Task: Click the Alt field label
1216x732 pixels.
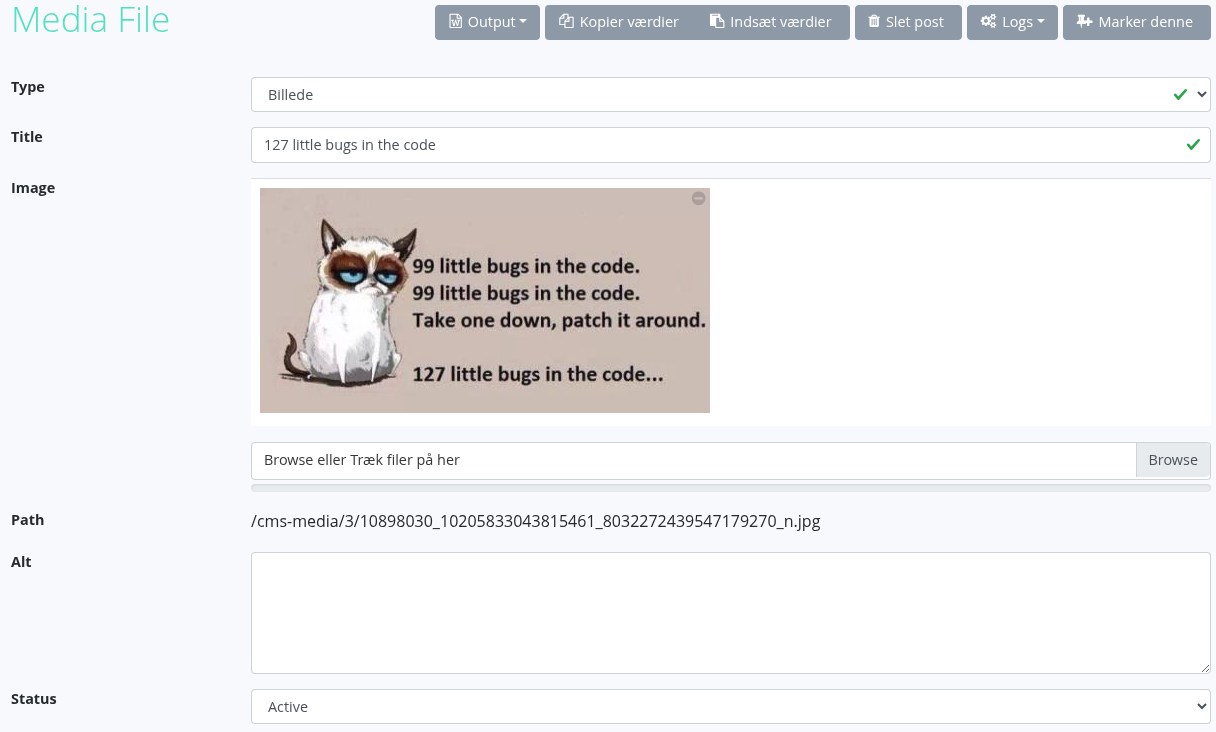Action: (x=21, y=562)
